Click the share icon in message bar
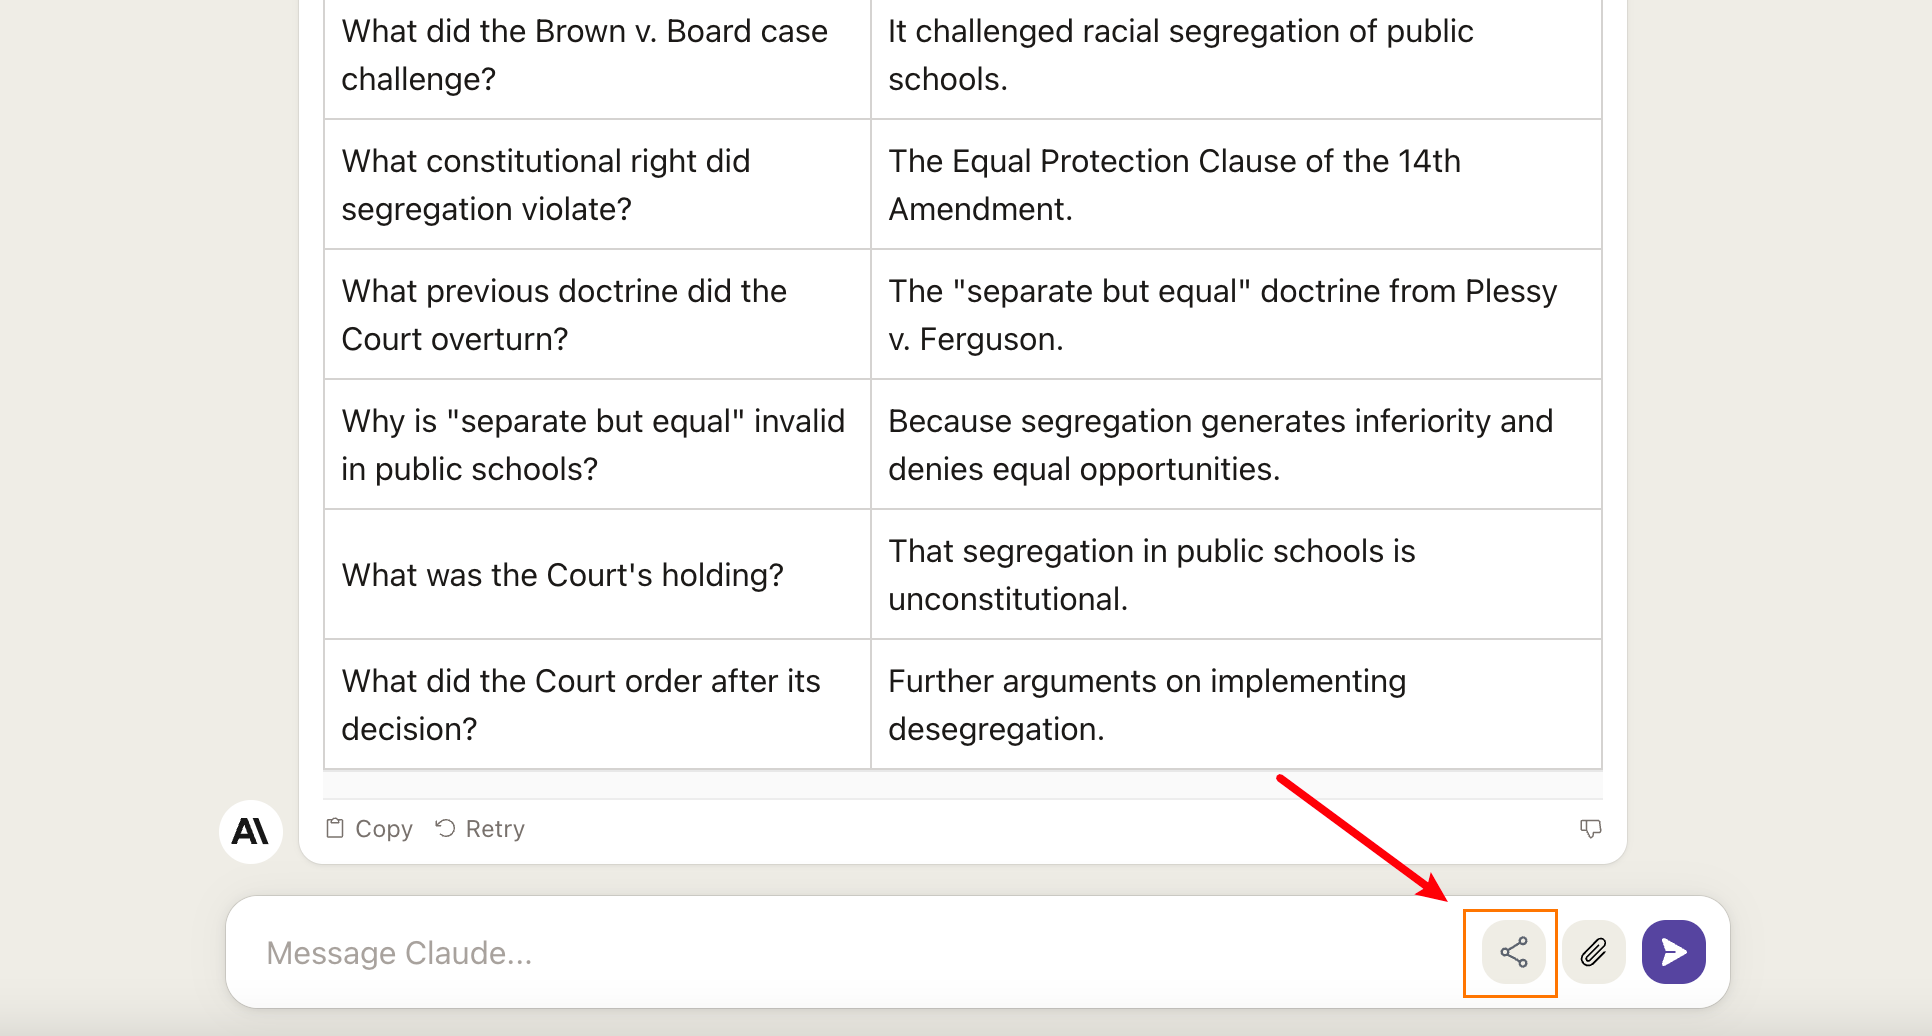The width and height of the screenshot is (1932, 1036). click(1513, 952)
